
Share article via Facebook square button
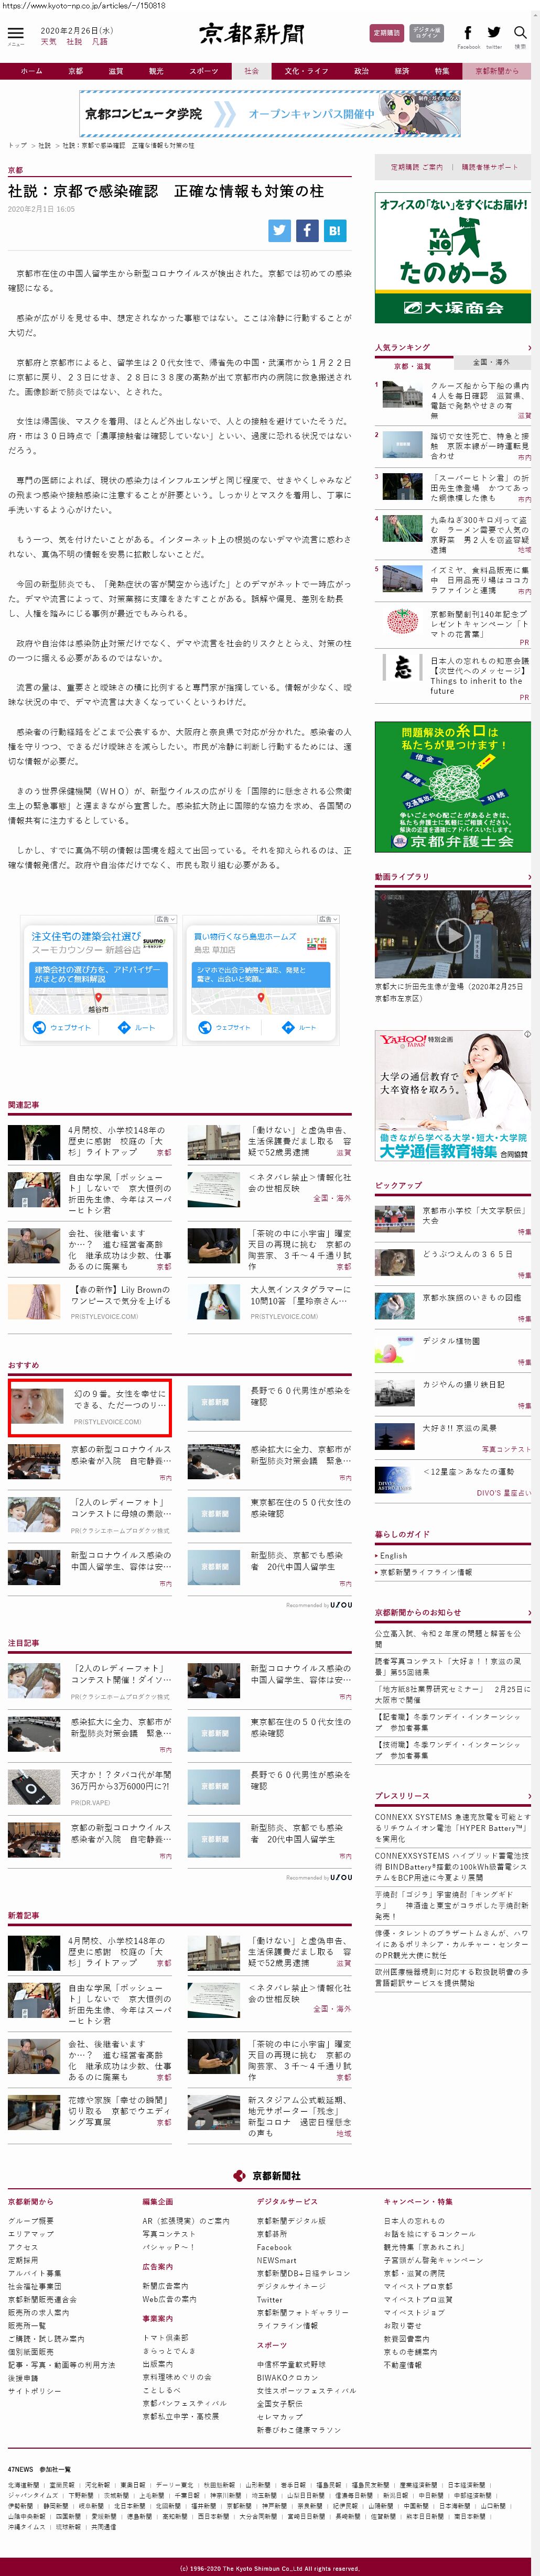tap(307, 230)
